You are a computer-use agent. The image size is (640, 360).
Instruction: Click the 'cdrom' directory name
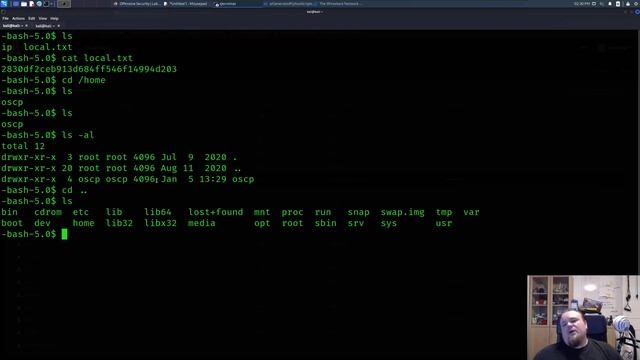pos(48,212)
